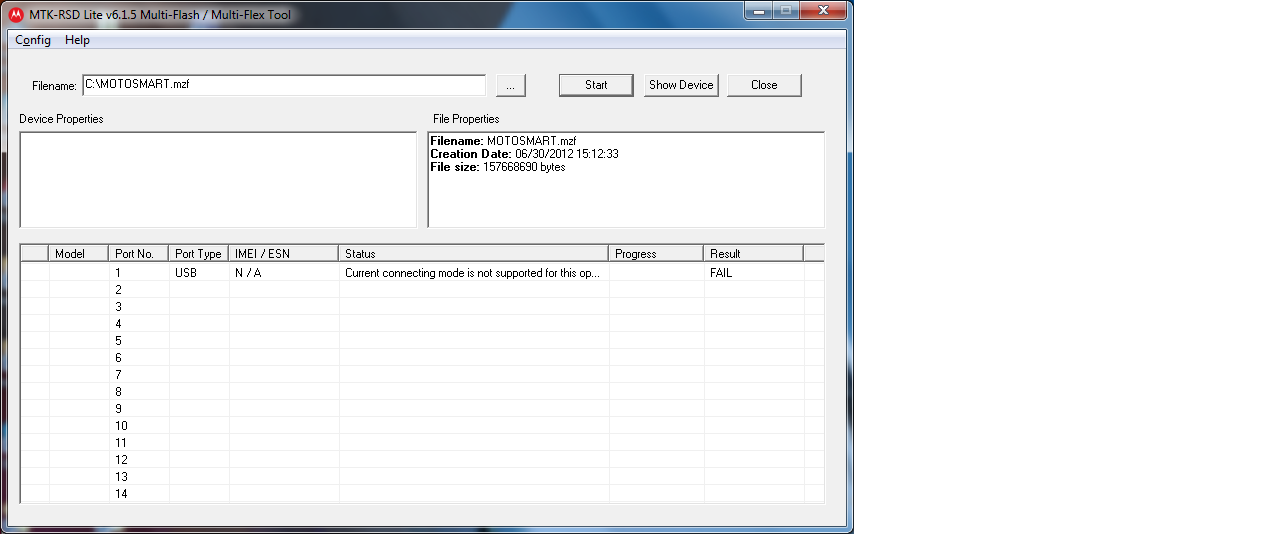Select port number 12 row
Image resolution: width=1261 pixels, height=534 pixels.
click(x=422, y=460)
